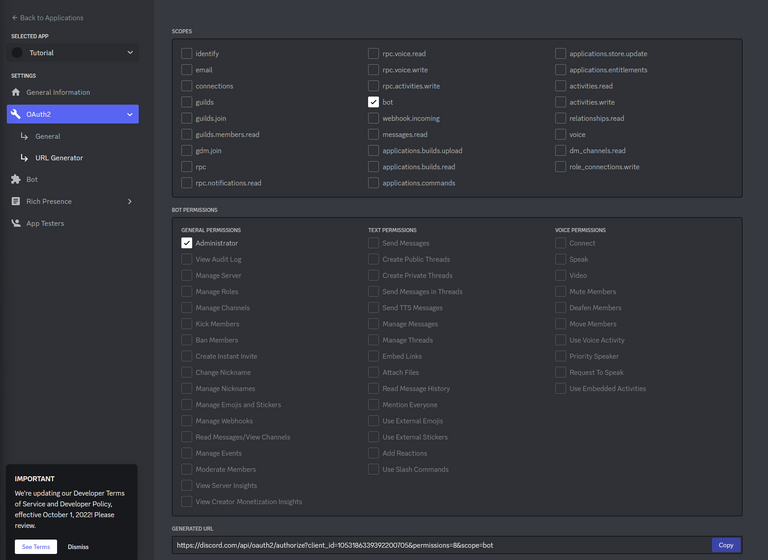Enable the guilds scope

(187, 102)
